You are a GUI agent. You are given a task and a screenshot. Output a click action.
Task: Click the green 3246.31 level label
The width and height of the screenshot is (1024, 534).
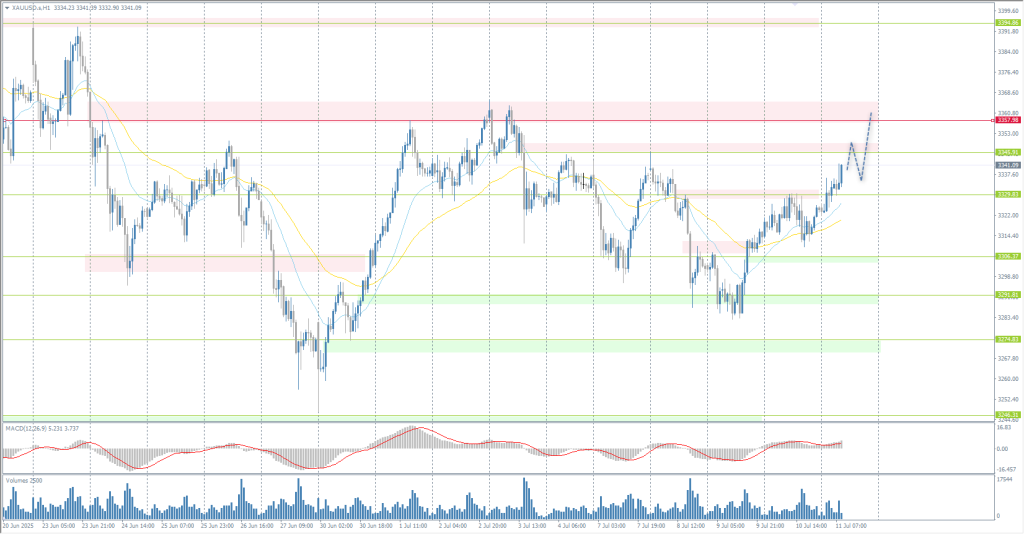(1007, 415)
